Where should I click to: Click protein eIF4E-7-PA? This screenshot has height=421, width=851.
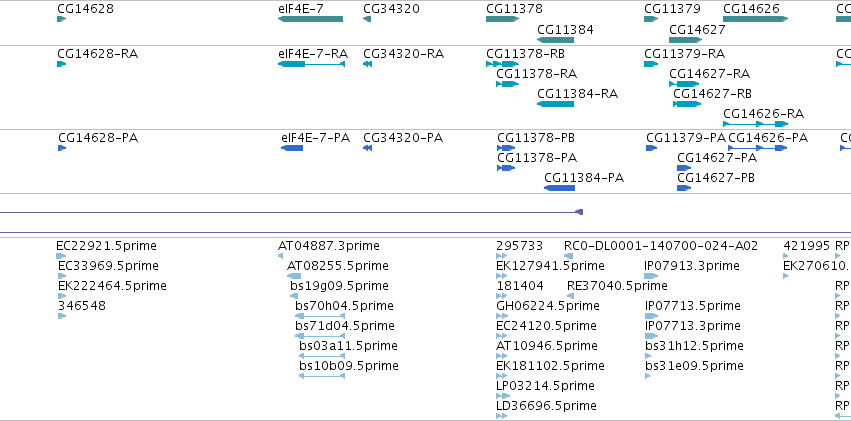(316, 138)
